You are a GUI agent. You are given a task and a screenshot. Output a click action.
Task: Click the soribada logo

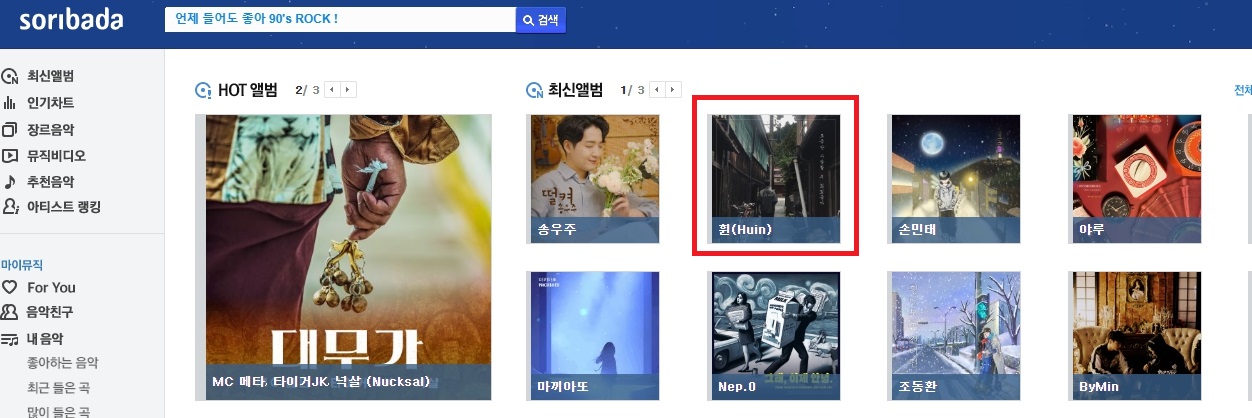pos(70,20)
